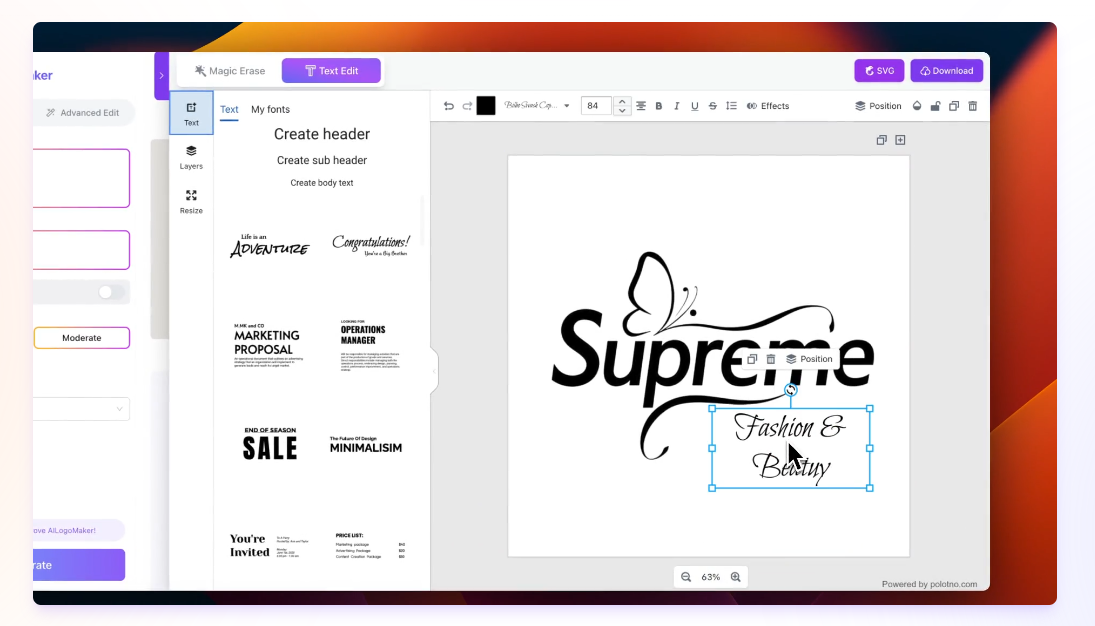Open the Position menu in the top toolbar
Viewport: 1095px width, 626px height.
[879, 106]
